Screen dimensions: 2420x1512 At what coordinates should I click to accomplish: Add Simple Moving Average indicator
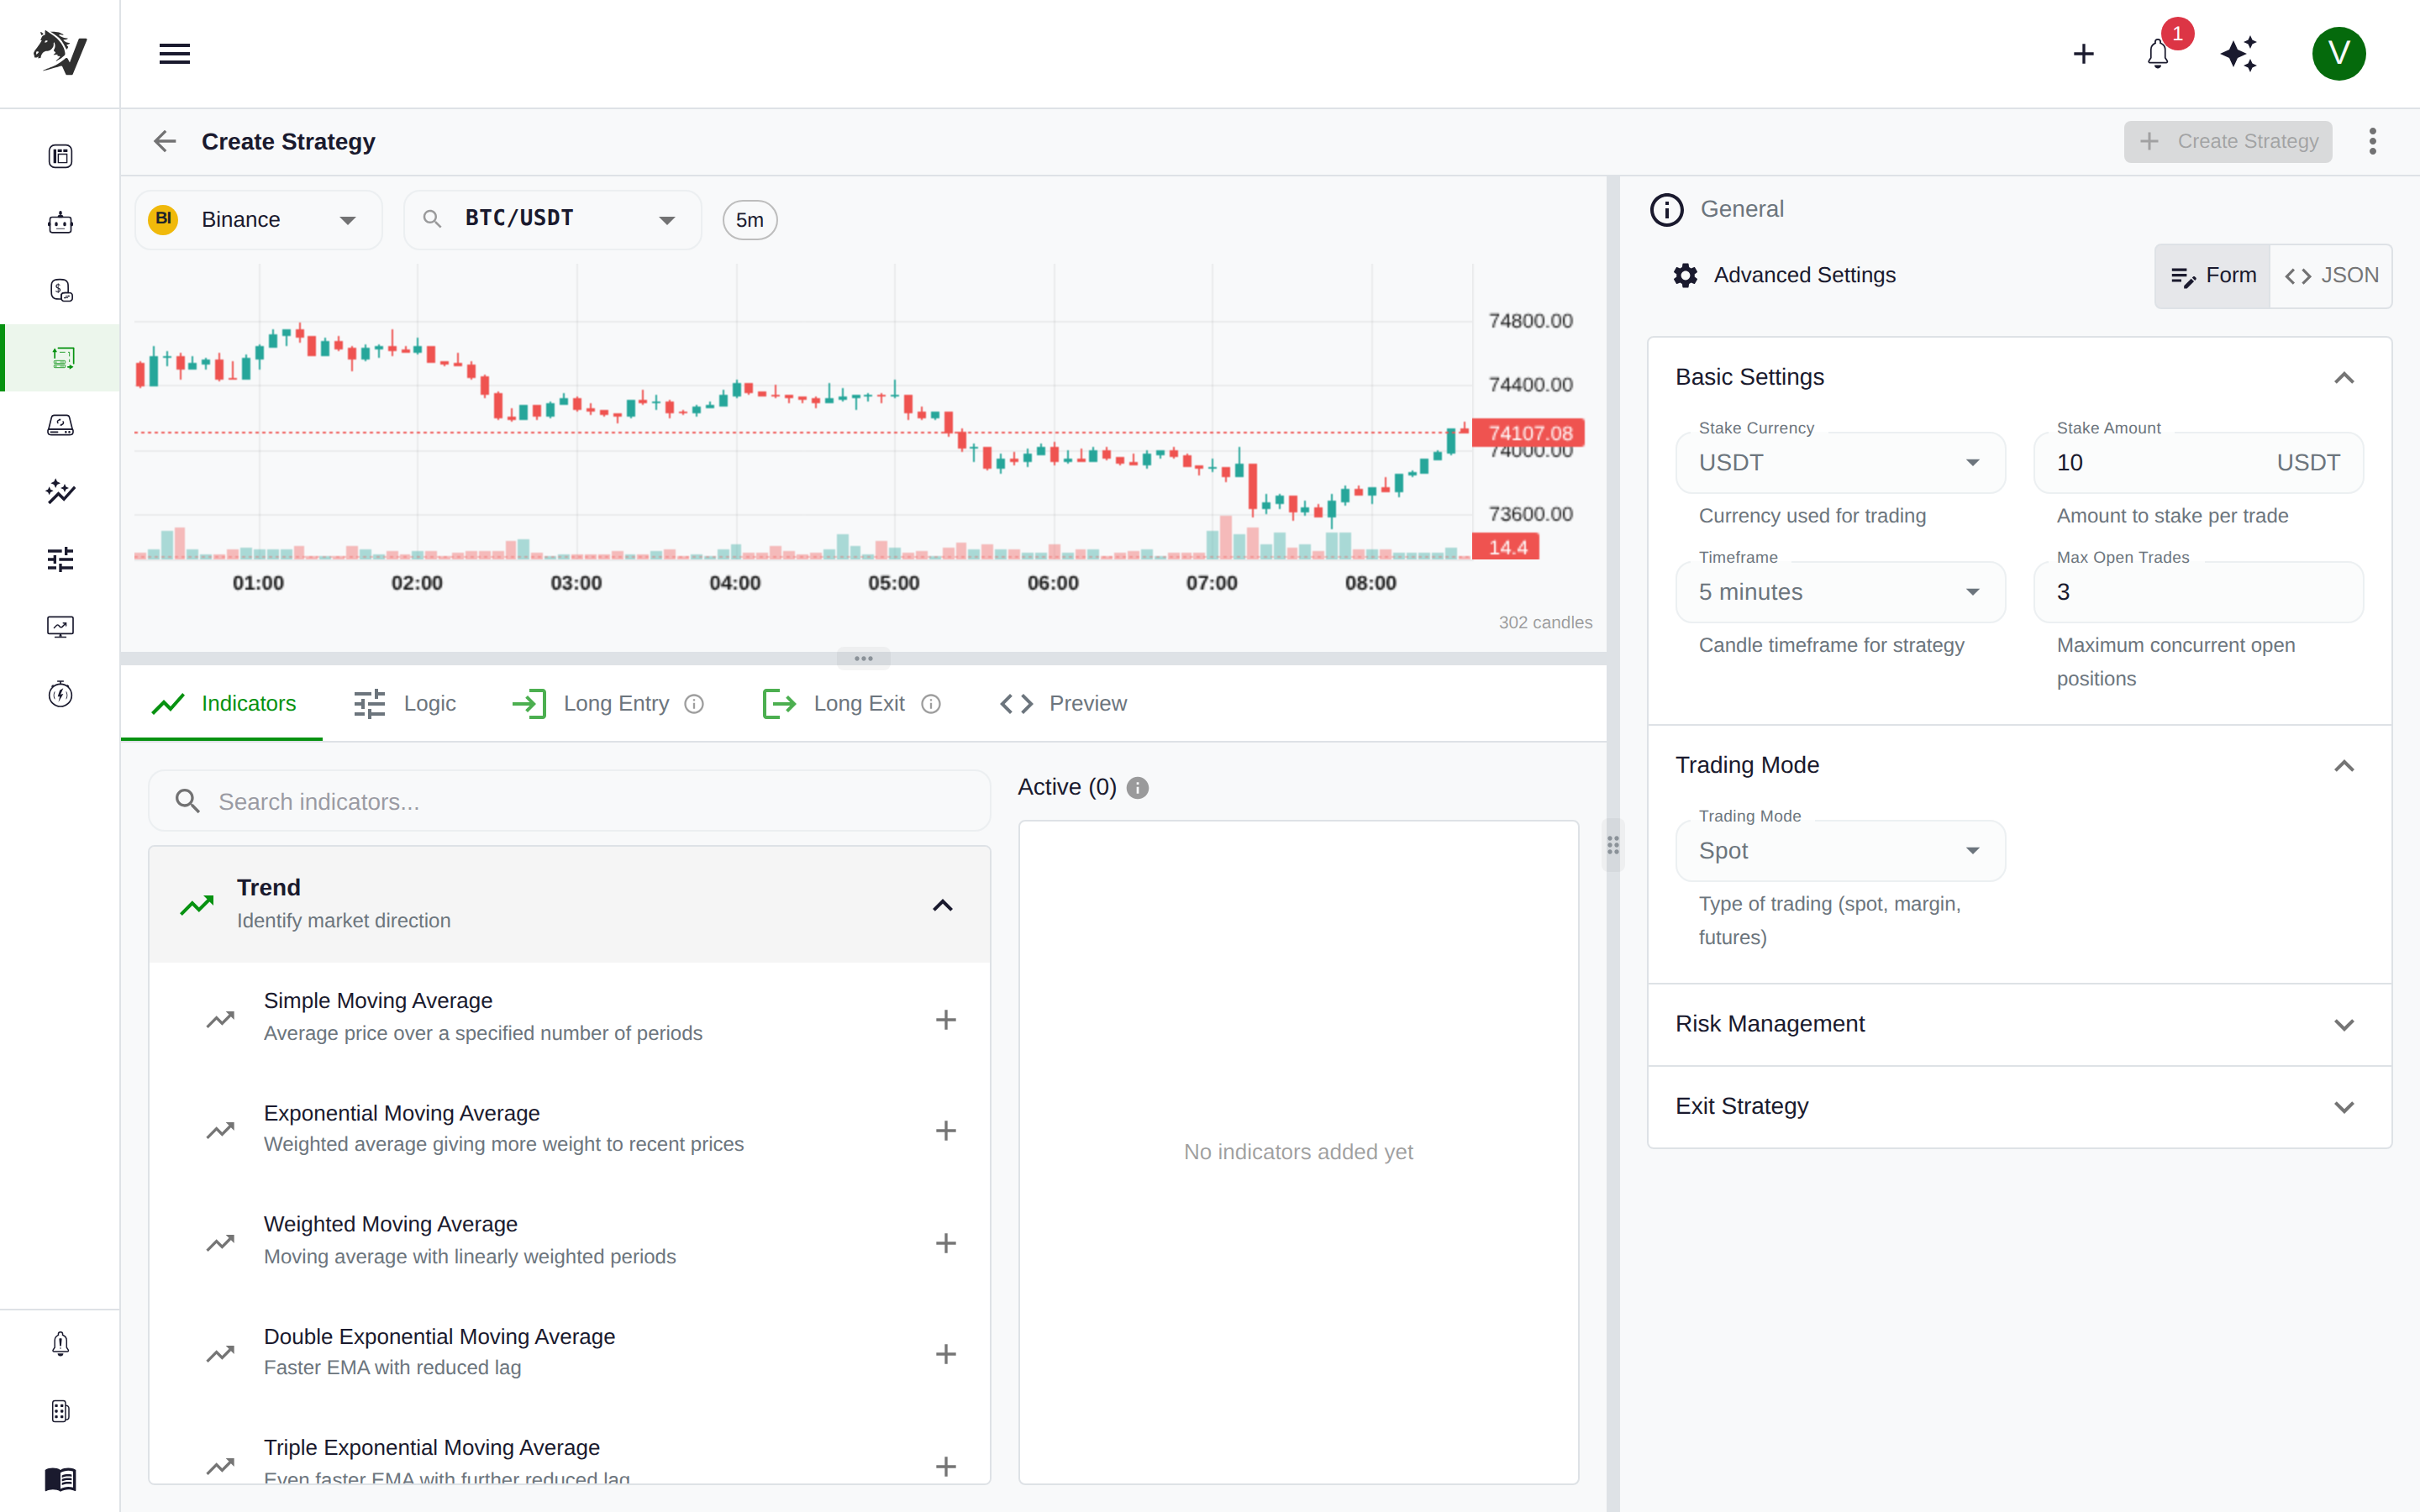(x=946, y=1019)
